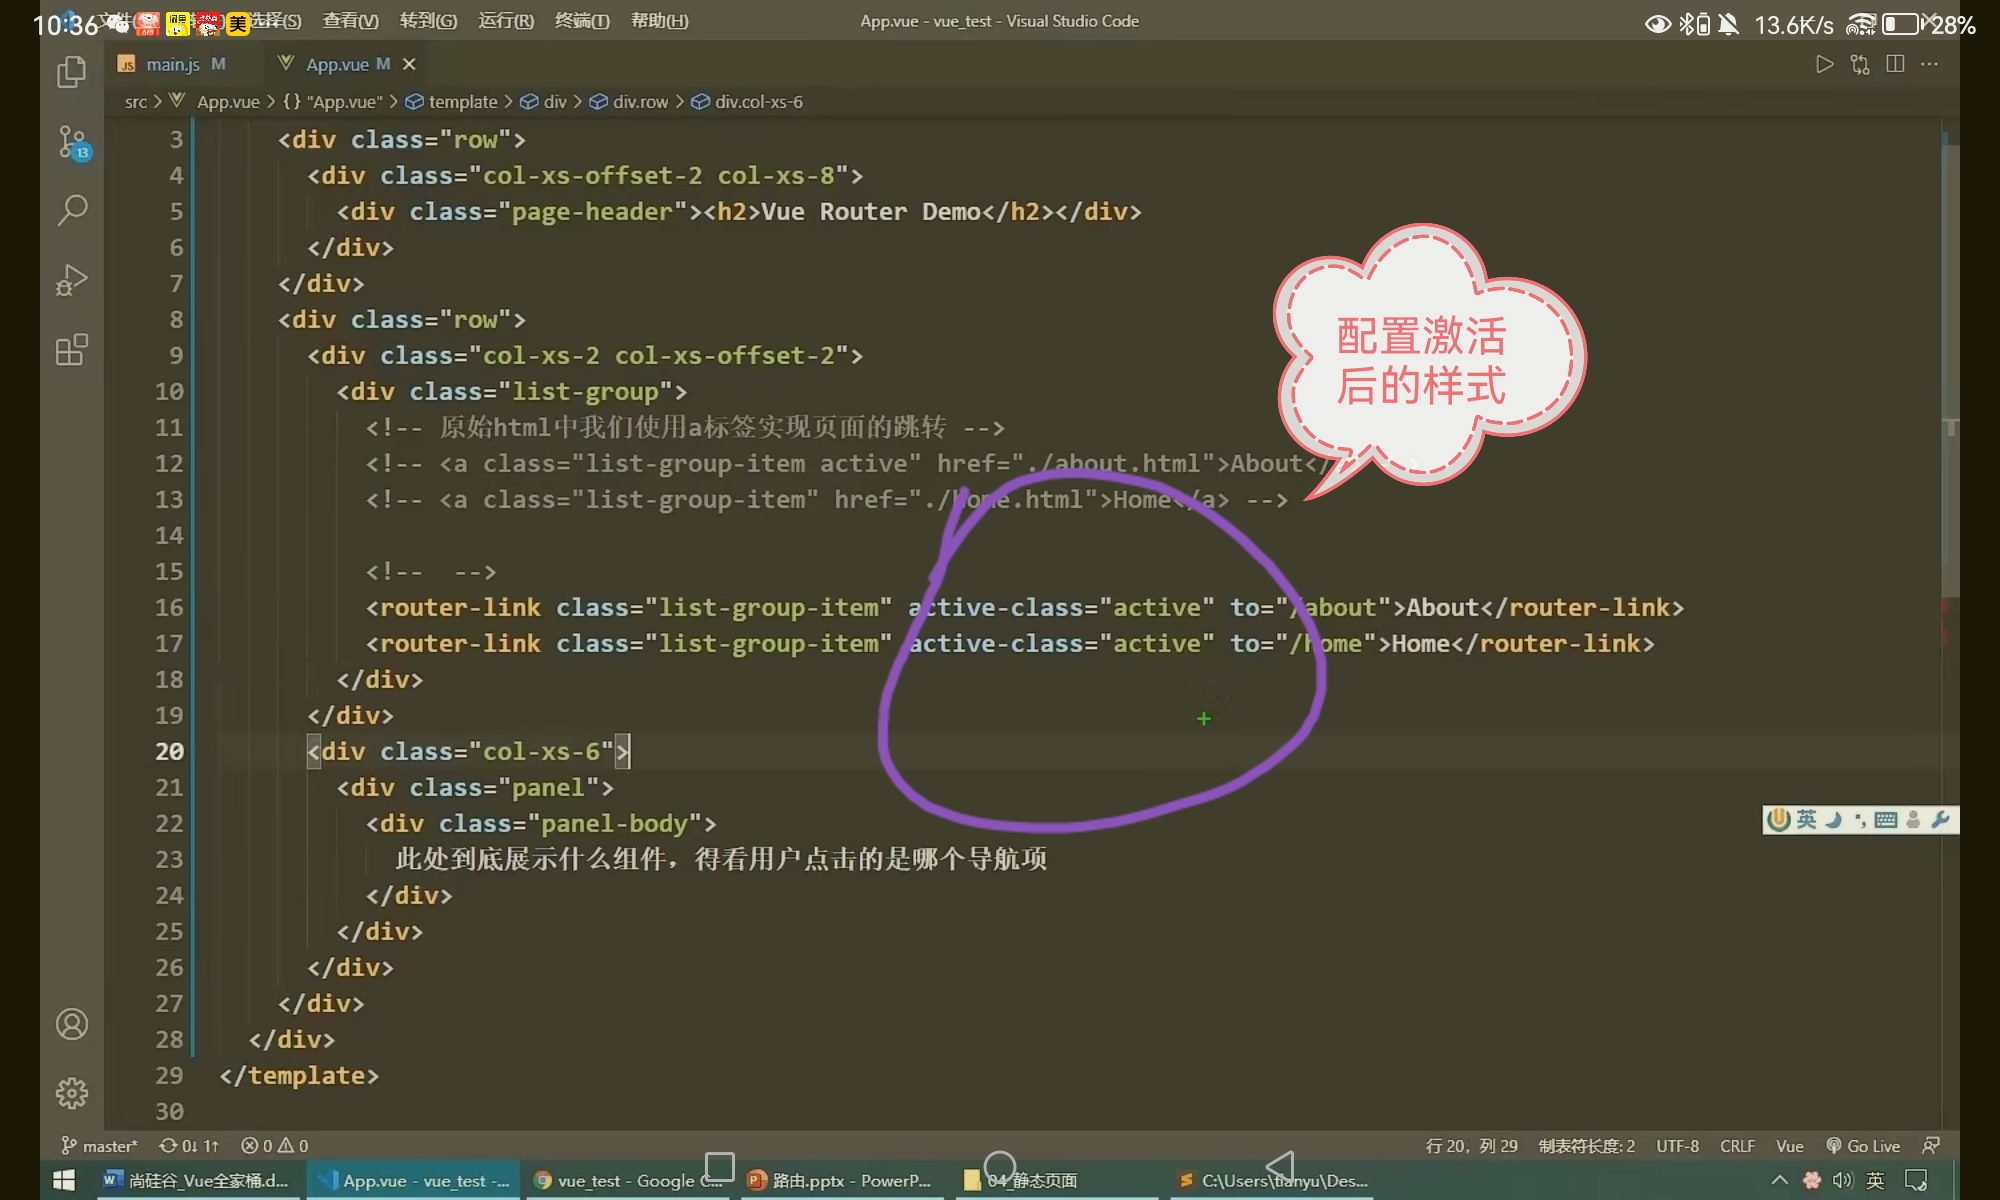Screen dimensions: 2000x1200
Task: Expand the template breadcrumb item
Action: [462, 102]
